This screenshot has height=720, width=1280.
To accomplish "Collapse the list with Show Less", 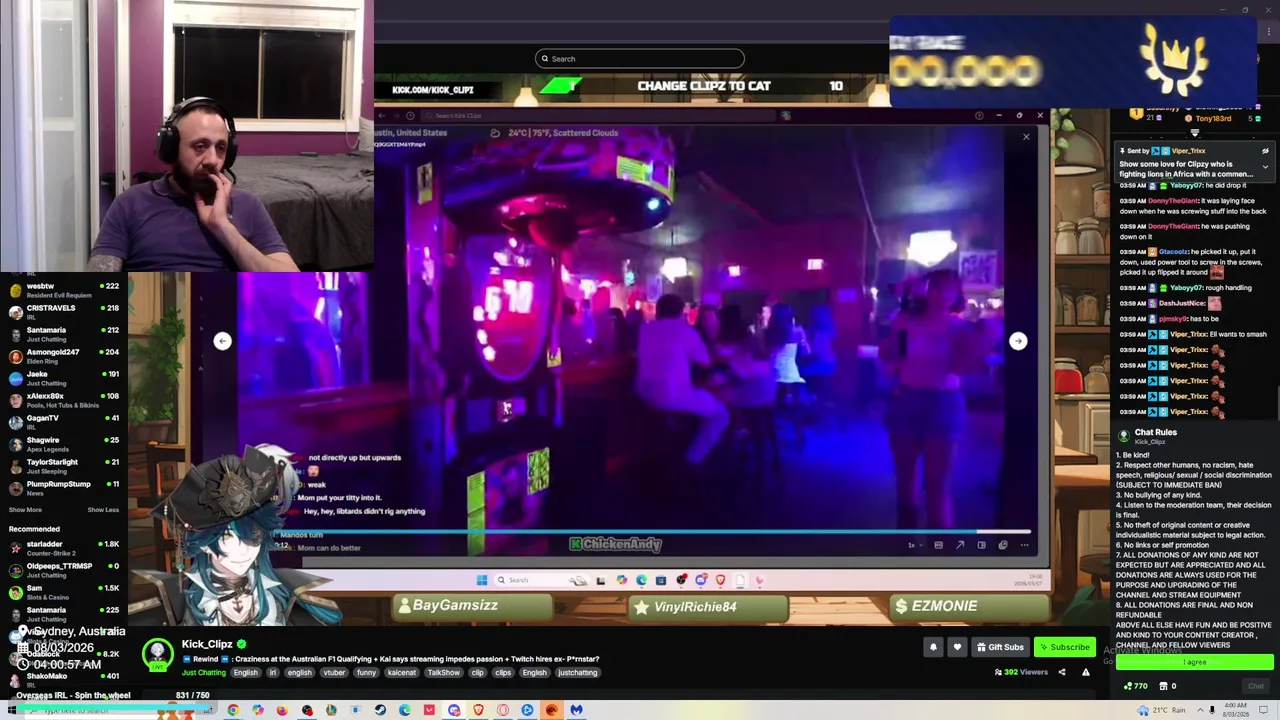I will [x=103, y=510].
